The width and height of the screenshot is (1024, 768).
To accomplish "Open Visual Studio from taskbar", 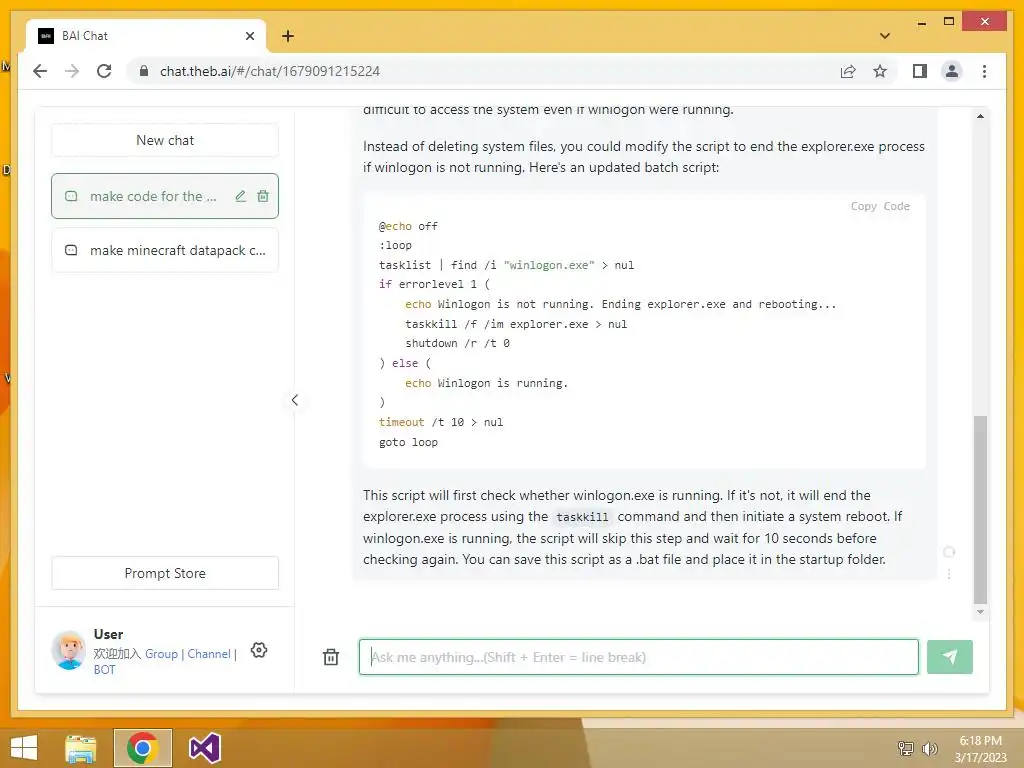I will 204,748.
